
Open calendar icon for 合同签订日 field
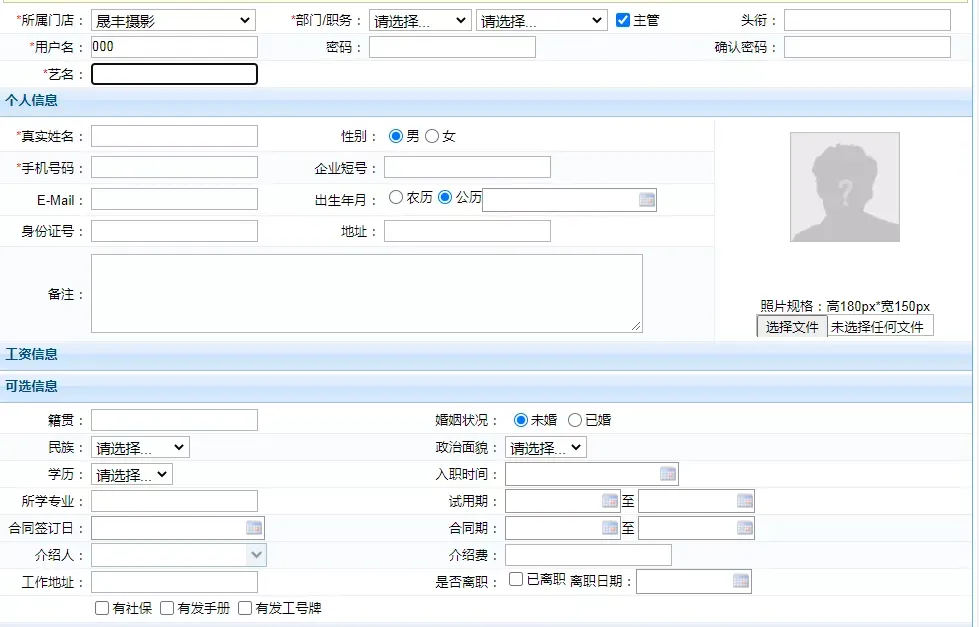(x=254, y=528)
